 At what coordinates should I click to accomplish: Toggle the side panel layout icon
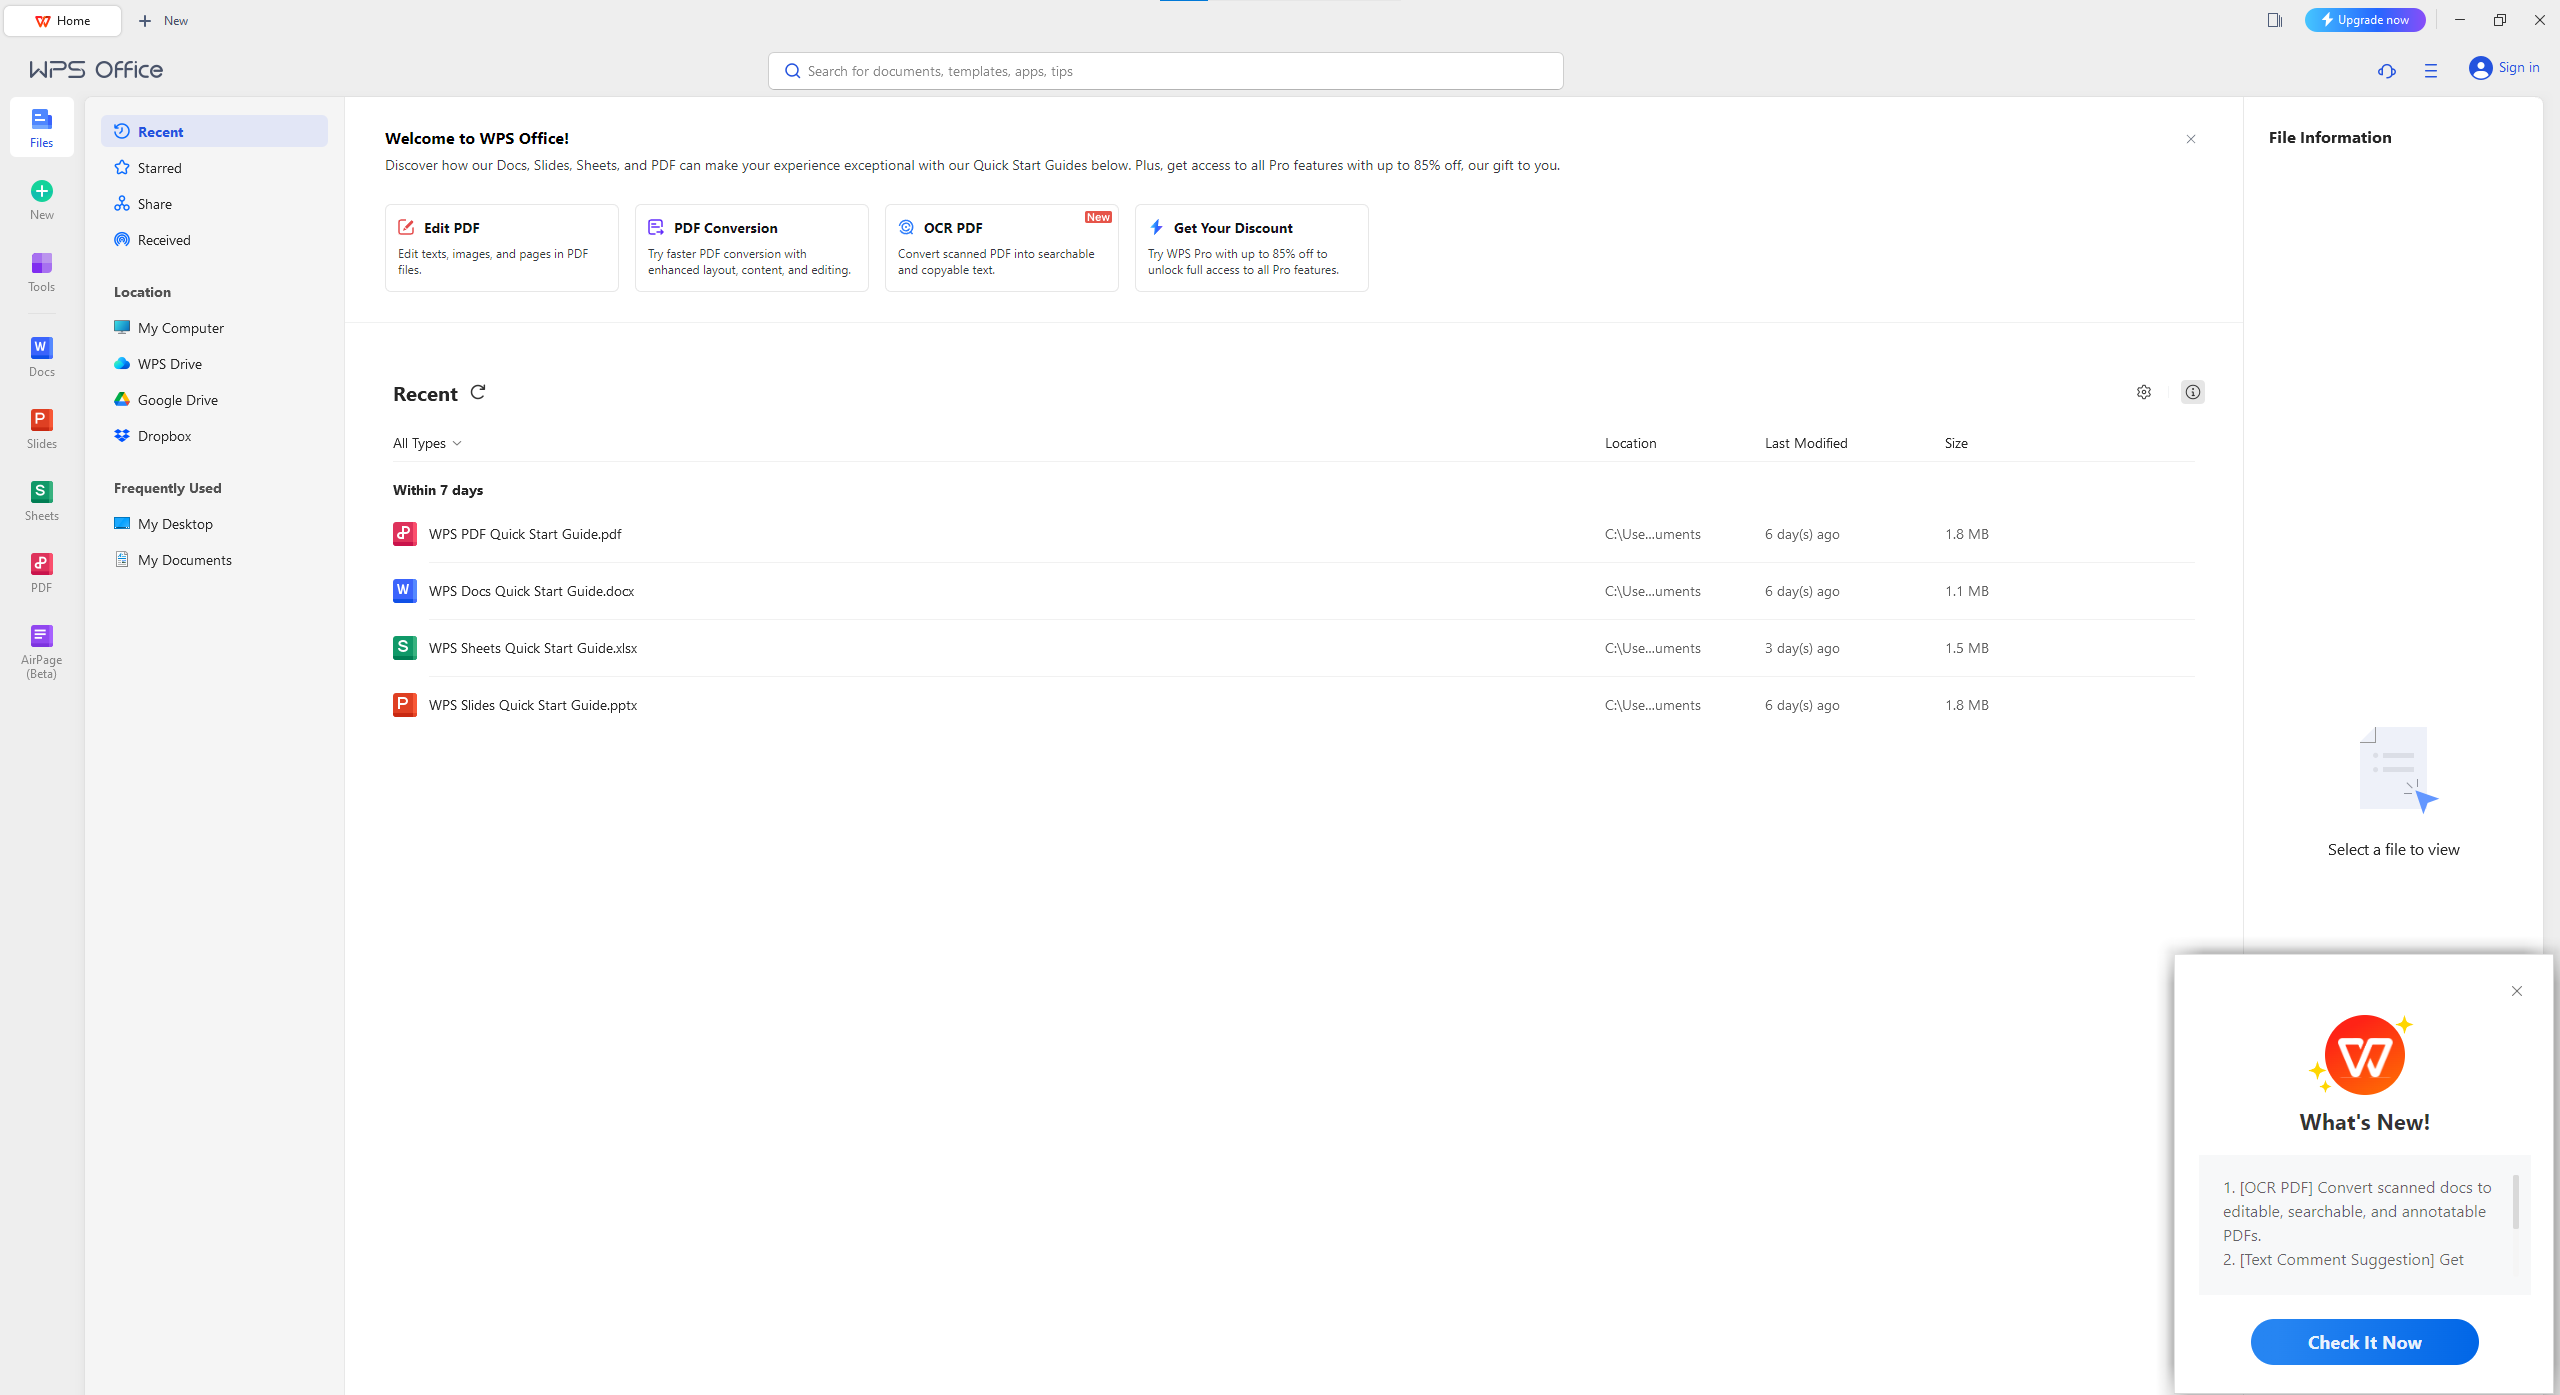coord(2274,20)
